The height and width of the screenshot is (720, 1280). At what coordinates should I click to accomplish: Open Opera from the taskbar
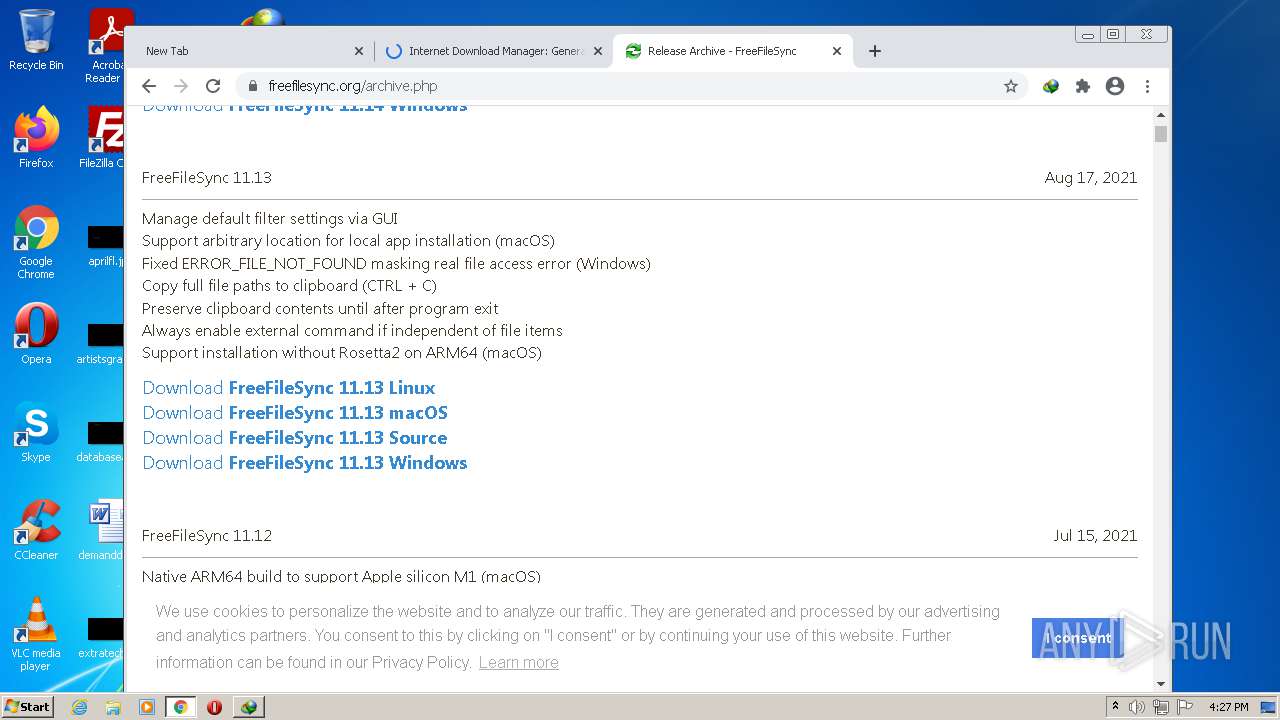point(214,707)
